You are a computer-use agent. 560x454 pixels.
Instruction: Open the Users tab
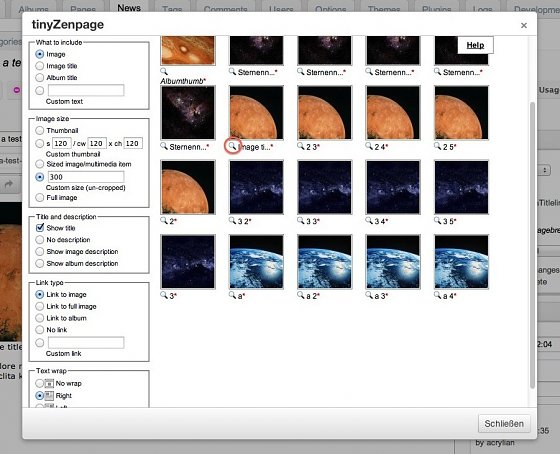pyautogui.click(x=281, y=9)
